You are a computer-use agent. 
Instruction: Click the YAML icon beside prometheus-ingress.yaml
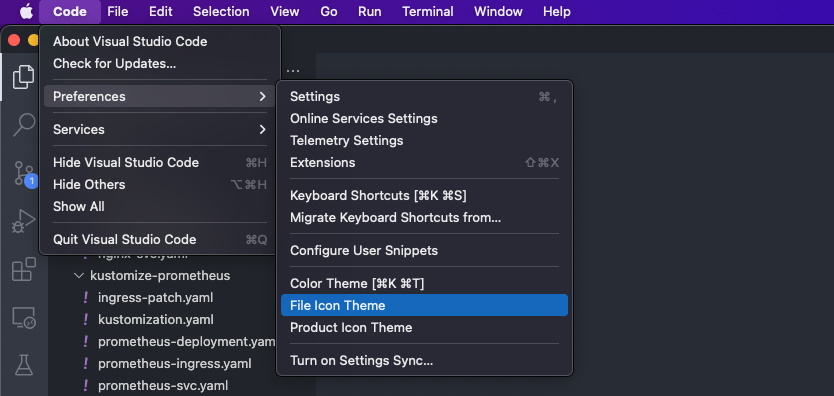(86, 364)
